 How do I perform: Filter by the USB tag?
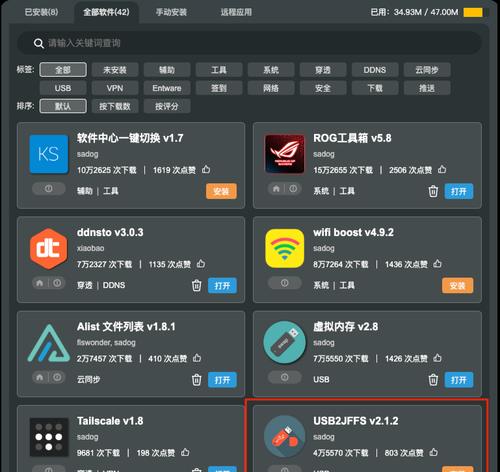coord(63,88)
